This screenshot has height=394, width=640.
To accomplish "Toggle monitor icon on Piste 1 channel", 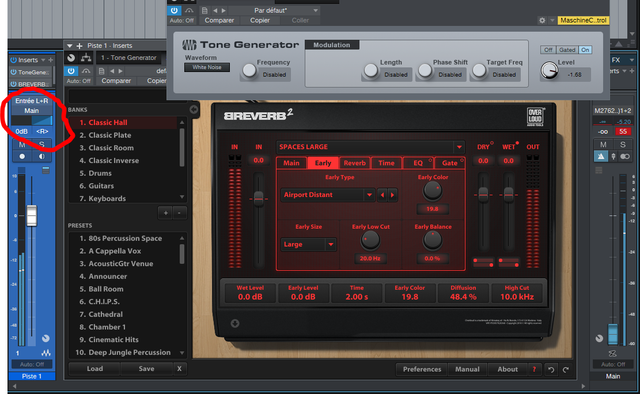I will [x=42, y=156].
